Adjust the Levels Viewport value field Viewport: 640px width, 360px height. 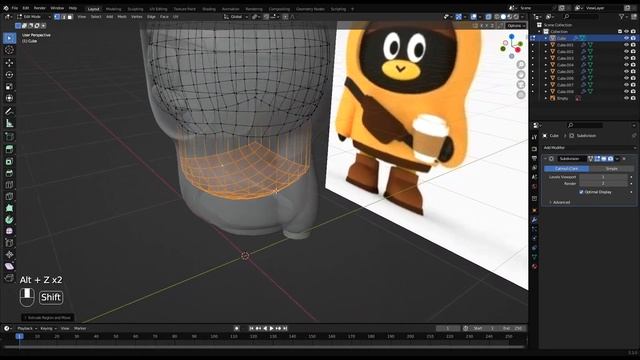(x=603, y=177)
